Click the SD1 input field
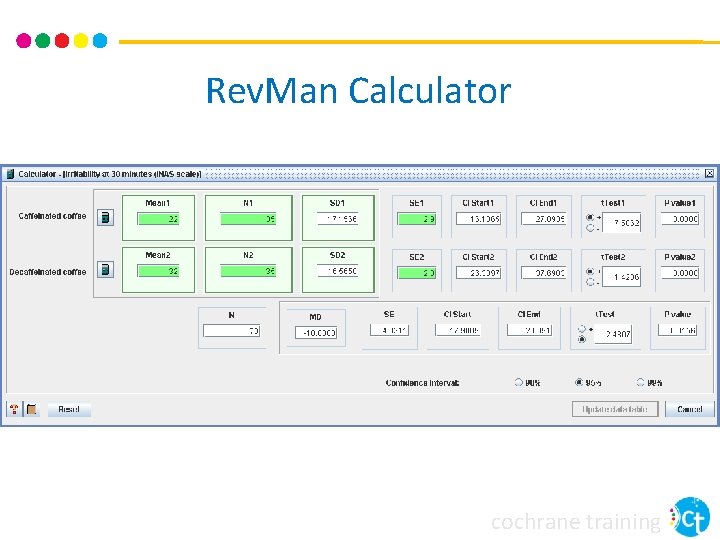The image size is (720, 540). point(338,219)
